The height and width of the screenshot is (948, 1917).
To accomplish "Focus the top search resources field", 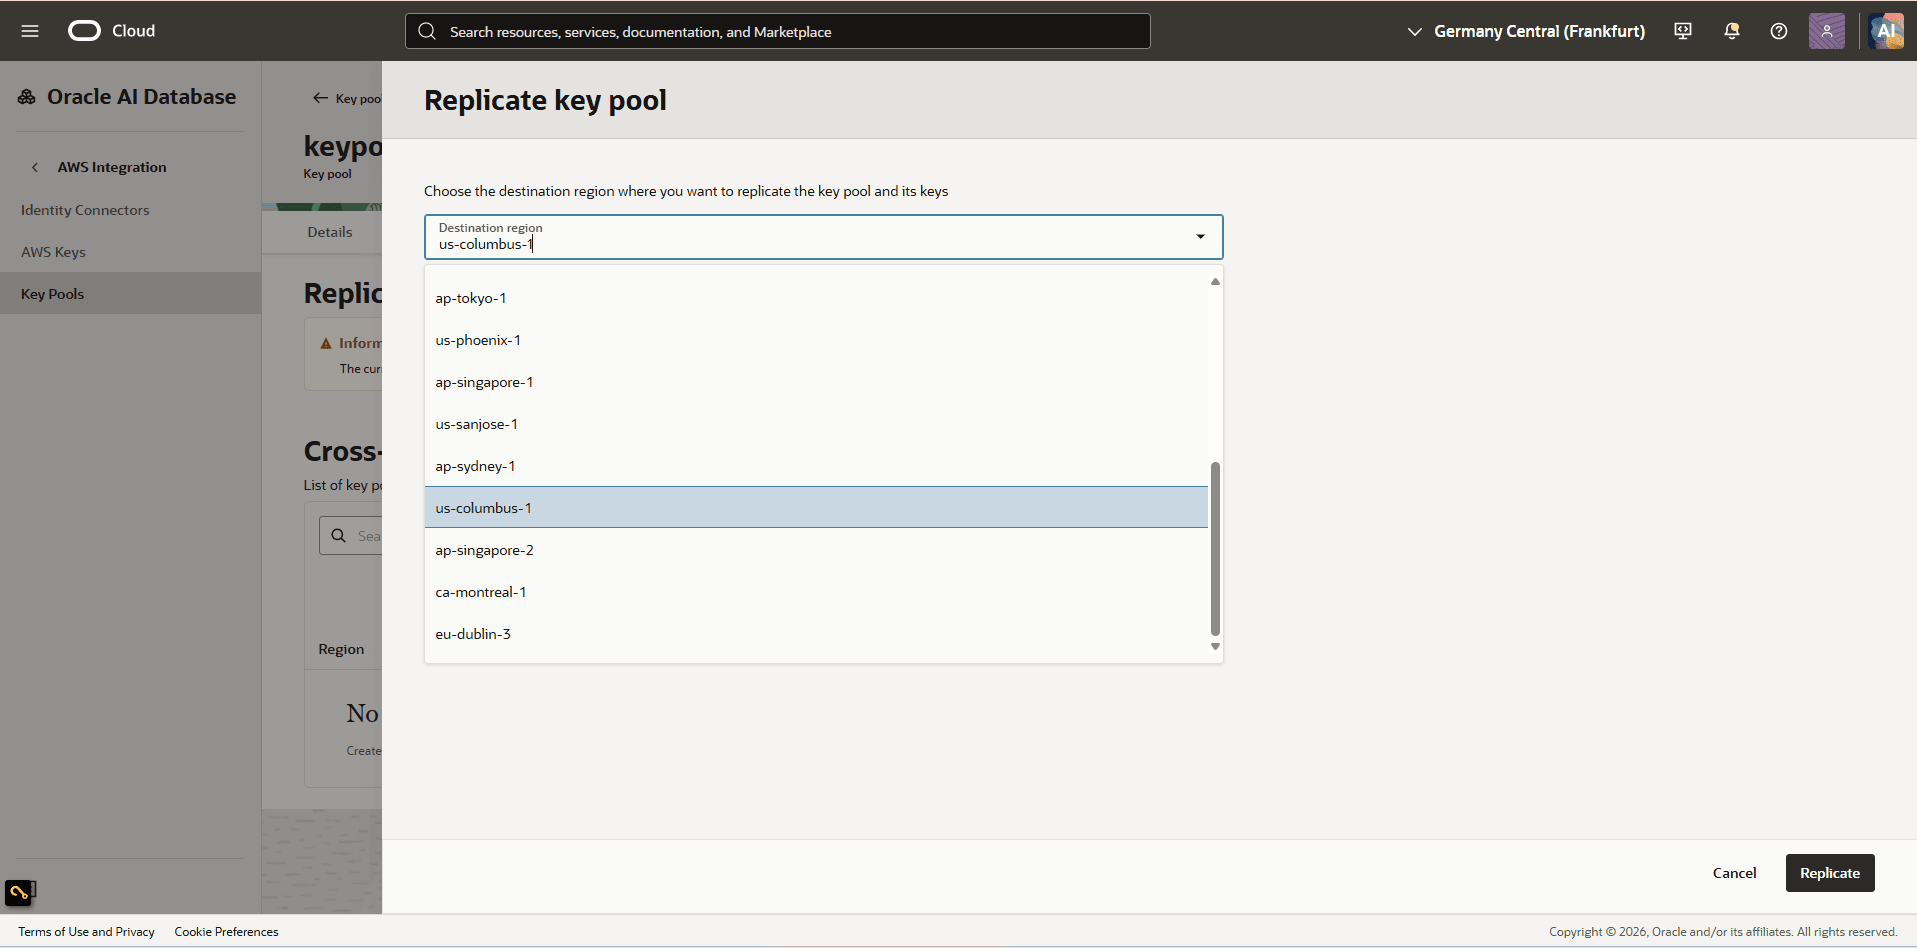I will click(778, 31).
